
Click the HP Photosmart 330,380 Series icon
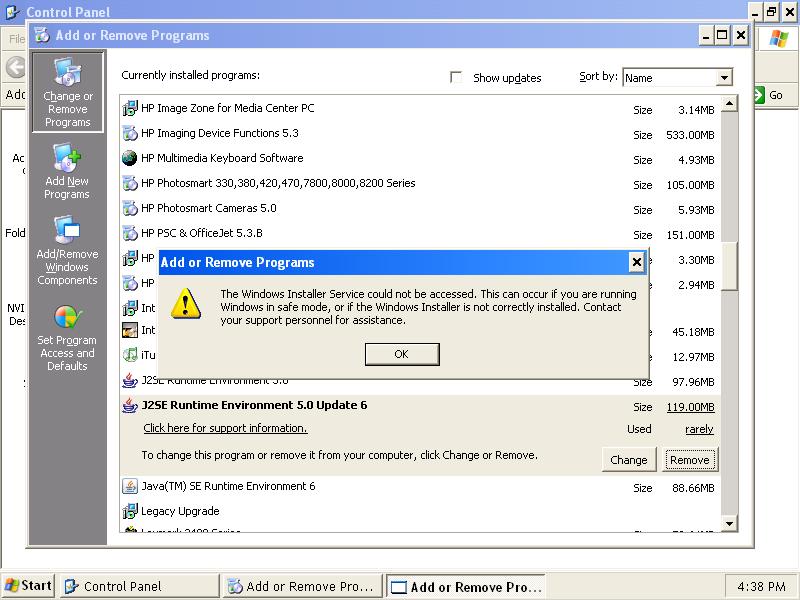pos(130,183)
